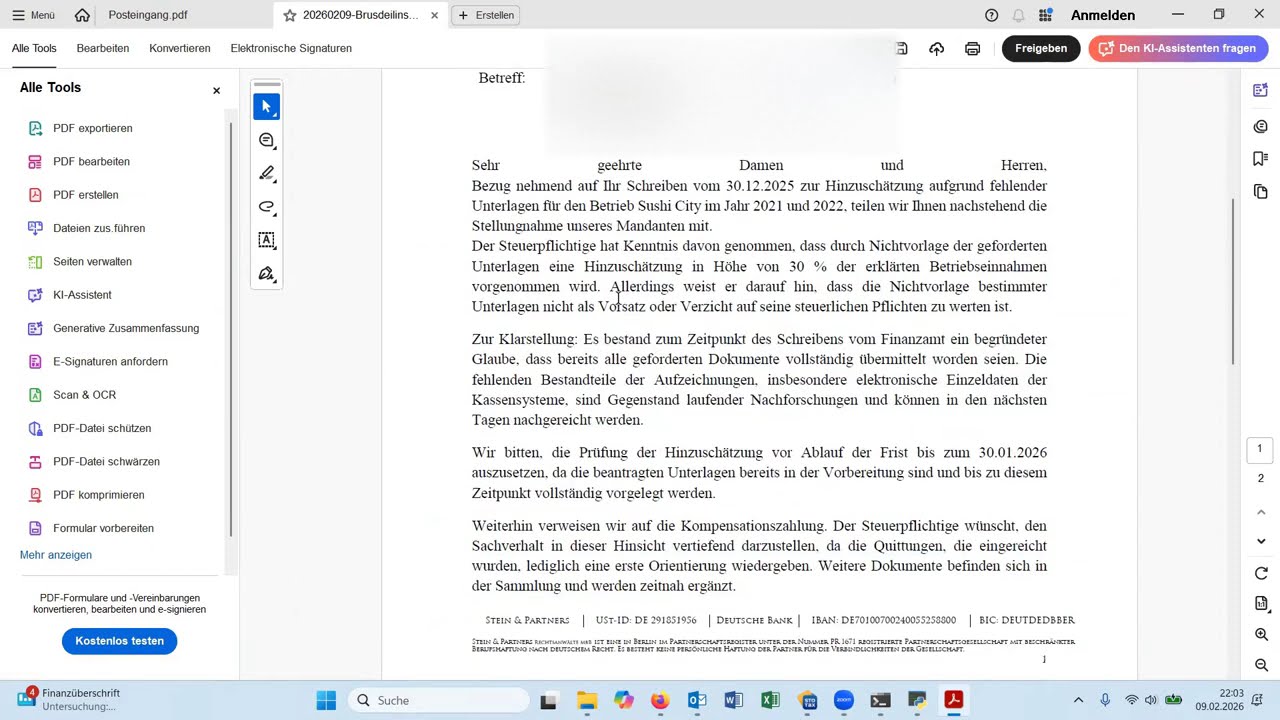Click the Anmelden button
The image size is (1280, 720).
[1103, 15]
